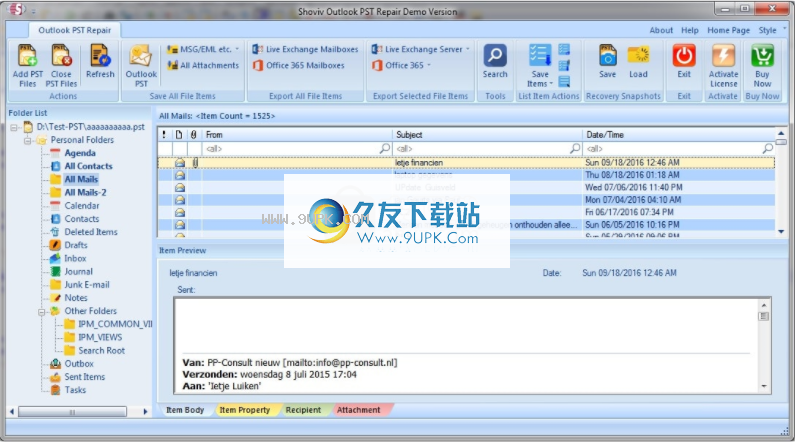The width and height of the screenshot is (795, 443).
Task: Open the Drafts folder
Action: [76, 245]
